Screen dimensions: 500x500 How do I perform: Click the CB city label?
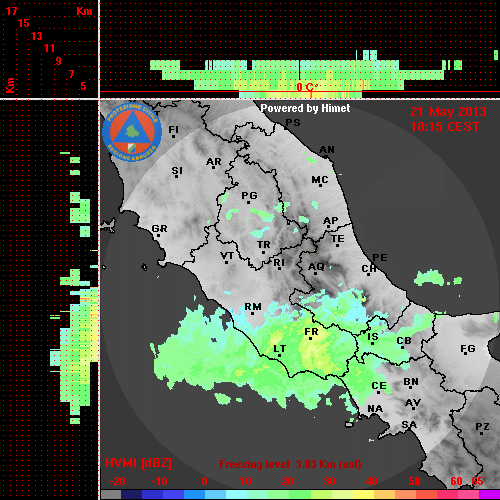[x=404, y=341]
